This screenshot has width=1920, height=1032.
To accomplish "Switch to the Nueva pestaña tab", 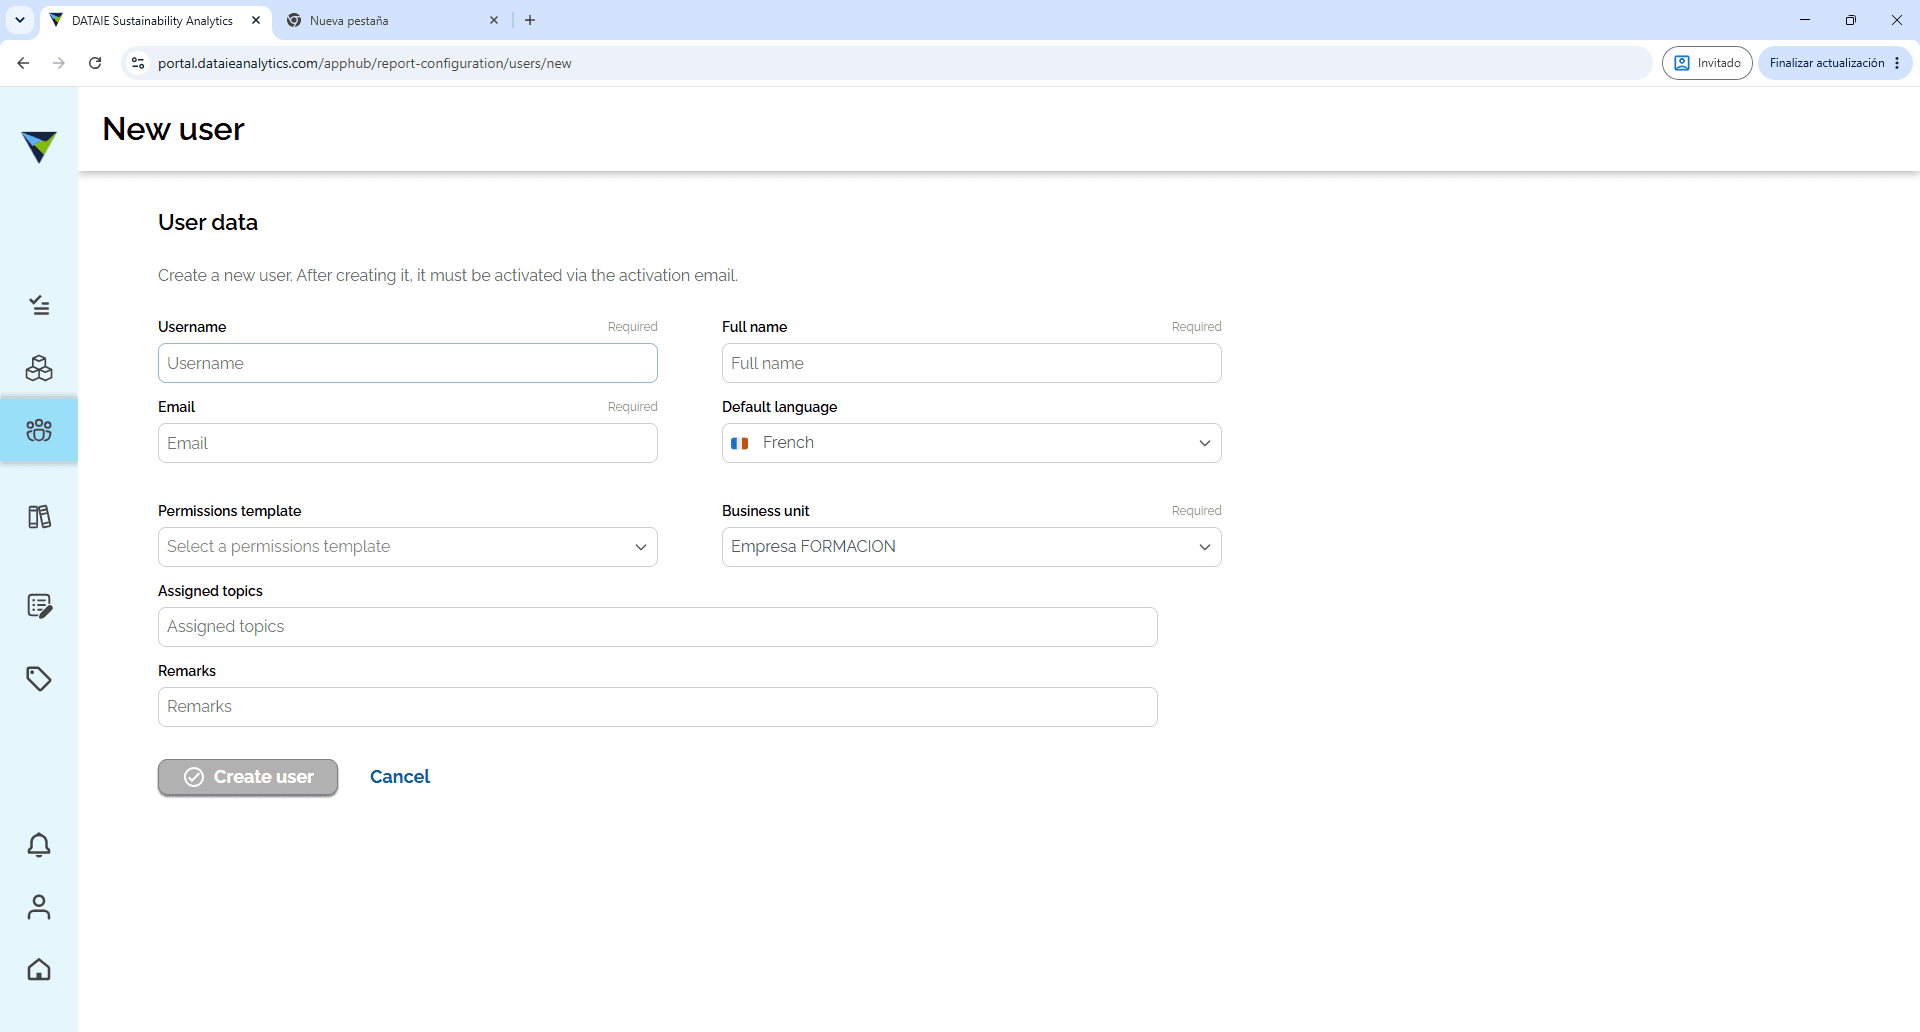I will point(393,20).
